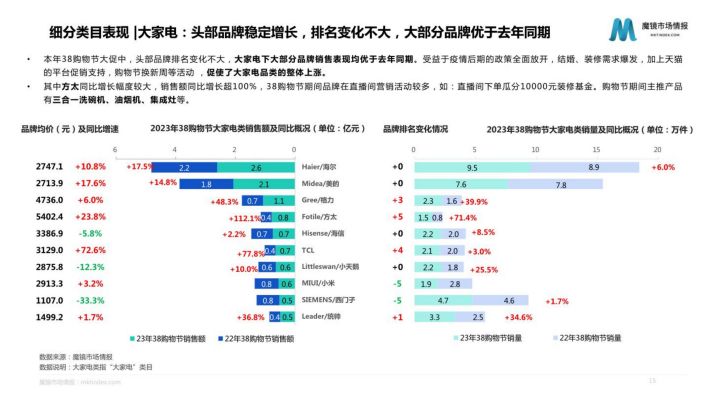710x399 pixels.
Task: Click Haier's blue 2.2 sales bar
Action: pyautogui.click(x=184, y=168)
